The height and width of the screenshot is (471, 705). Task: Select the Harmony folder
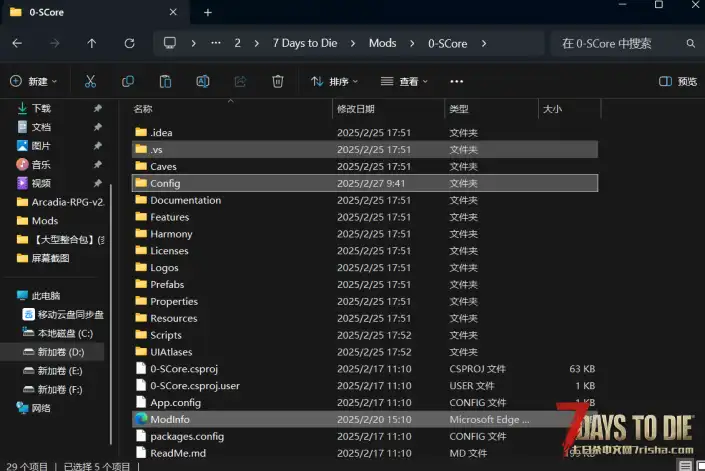tap(365, 234)
